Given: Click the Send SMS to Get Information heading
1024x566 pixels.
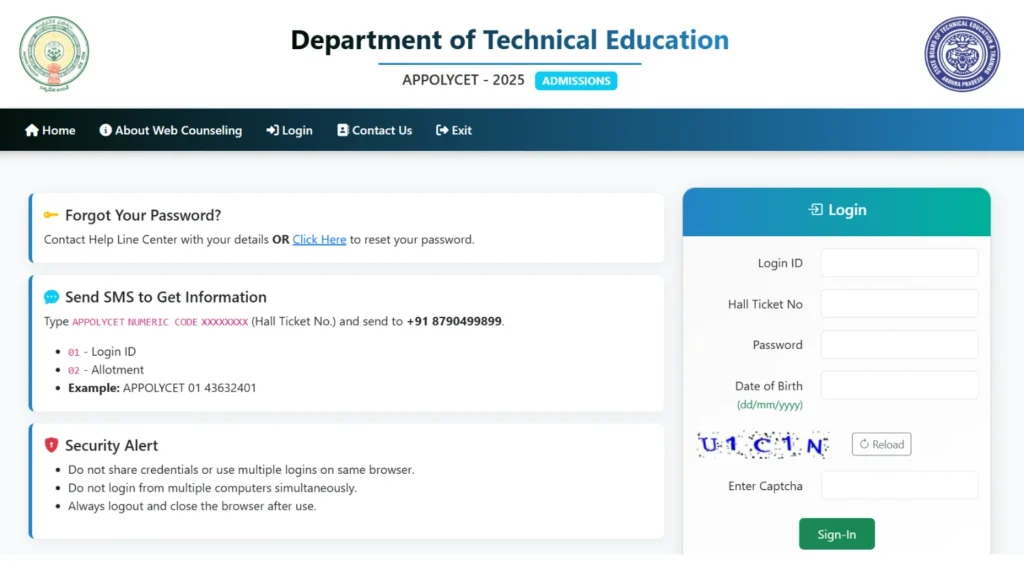Looking at the screenshot, I should coord(166,297).
